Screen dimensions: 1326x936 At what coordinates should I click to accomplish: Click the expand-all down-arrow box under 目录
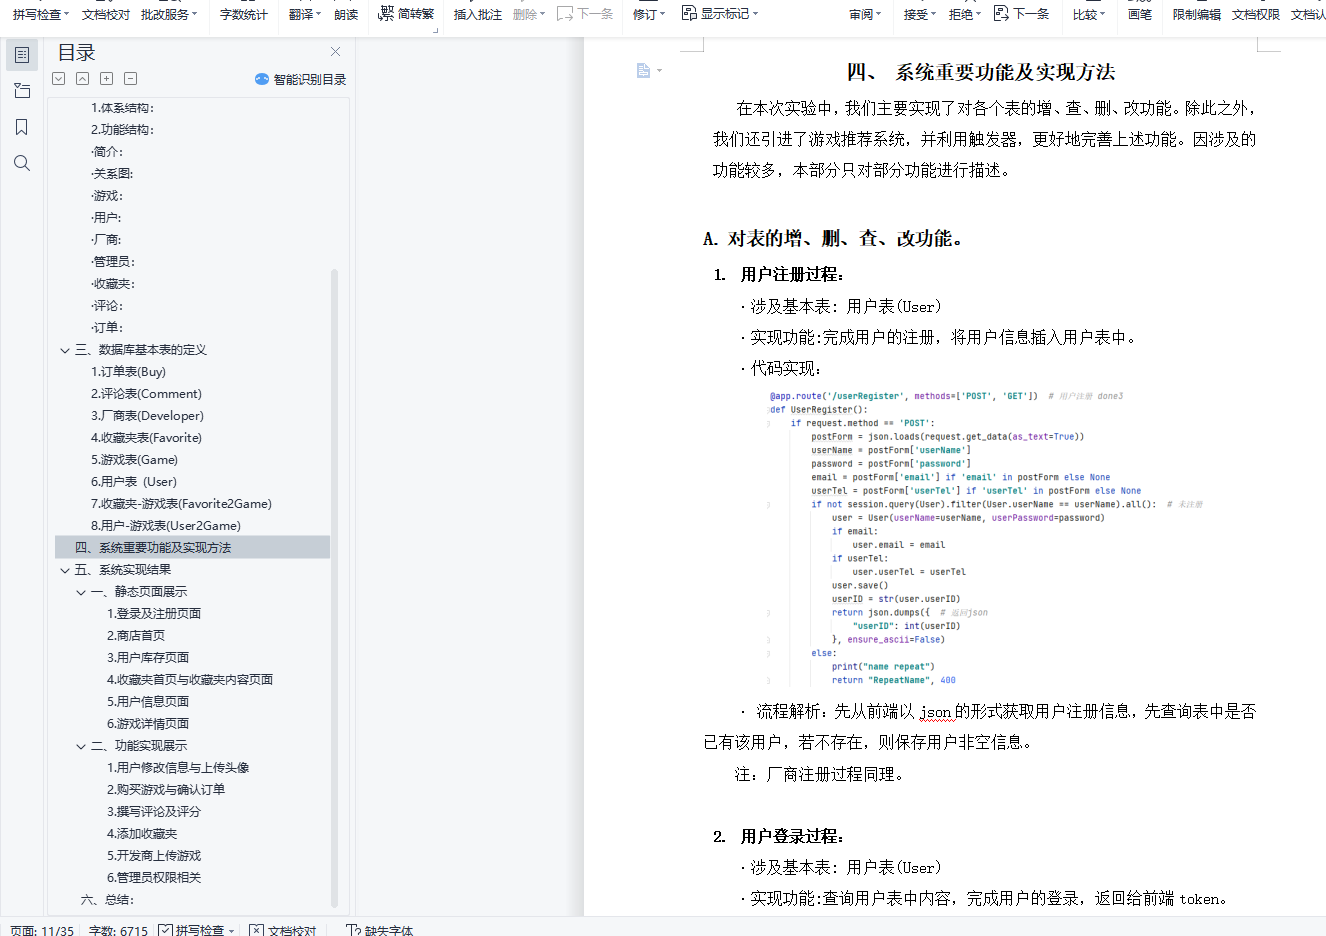pyautogui.click(x=59, y=79)
